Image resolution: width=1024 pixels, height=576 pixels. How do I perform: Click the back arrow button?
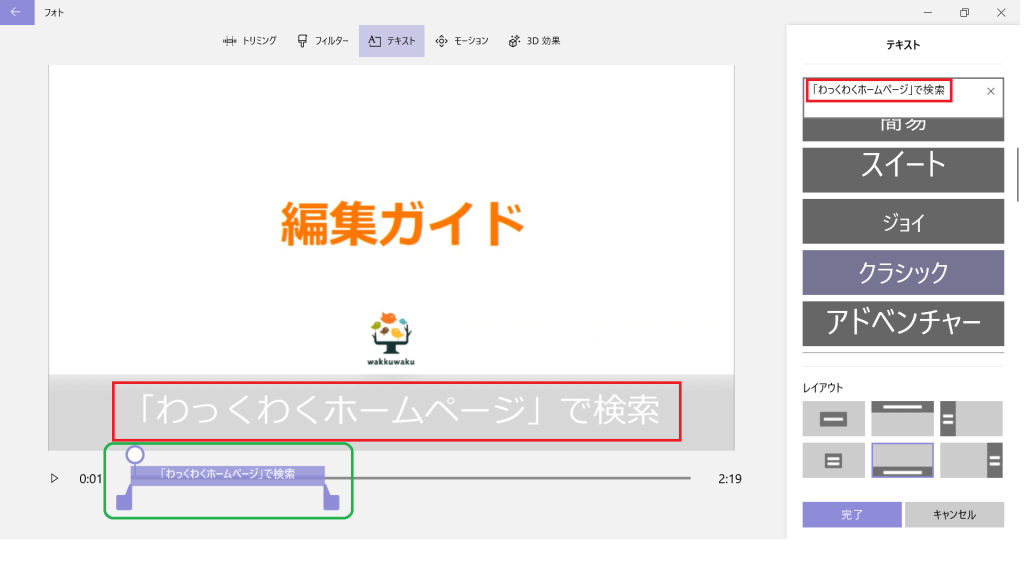click(16, 12)
